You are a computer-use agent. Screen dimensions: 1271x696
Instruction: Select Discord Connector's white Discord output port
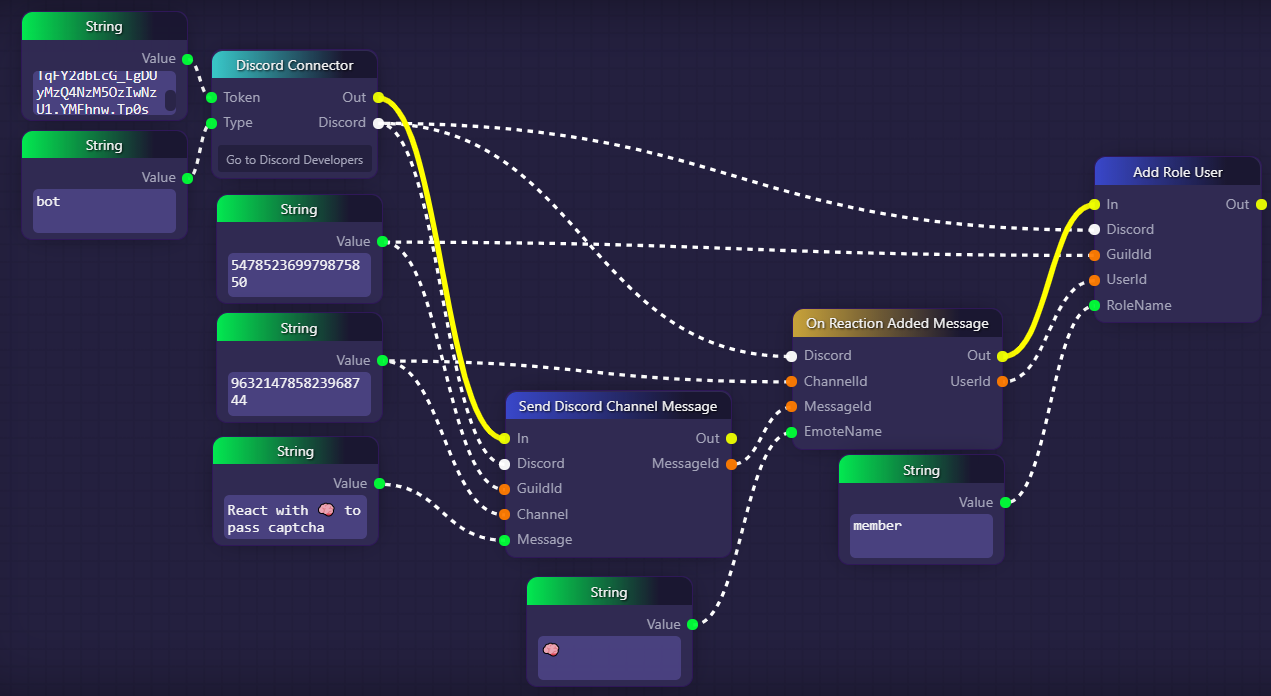point(377,123)
